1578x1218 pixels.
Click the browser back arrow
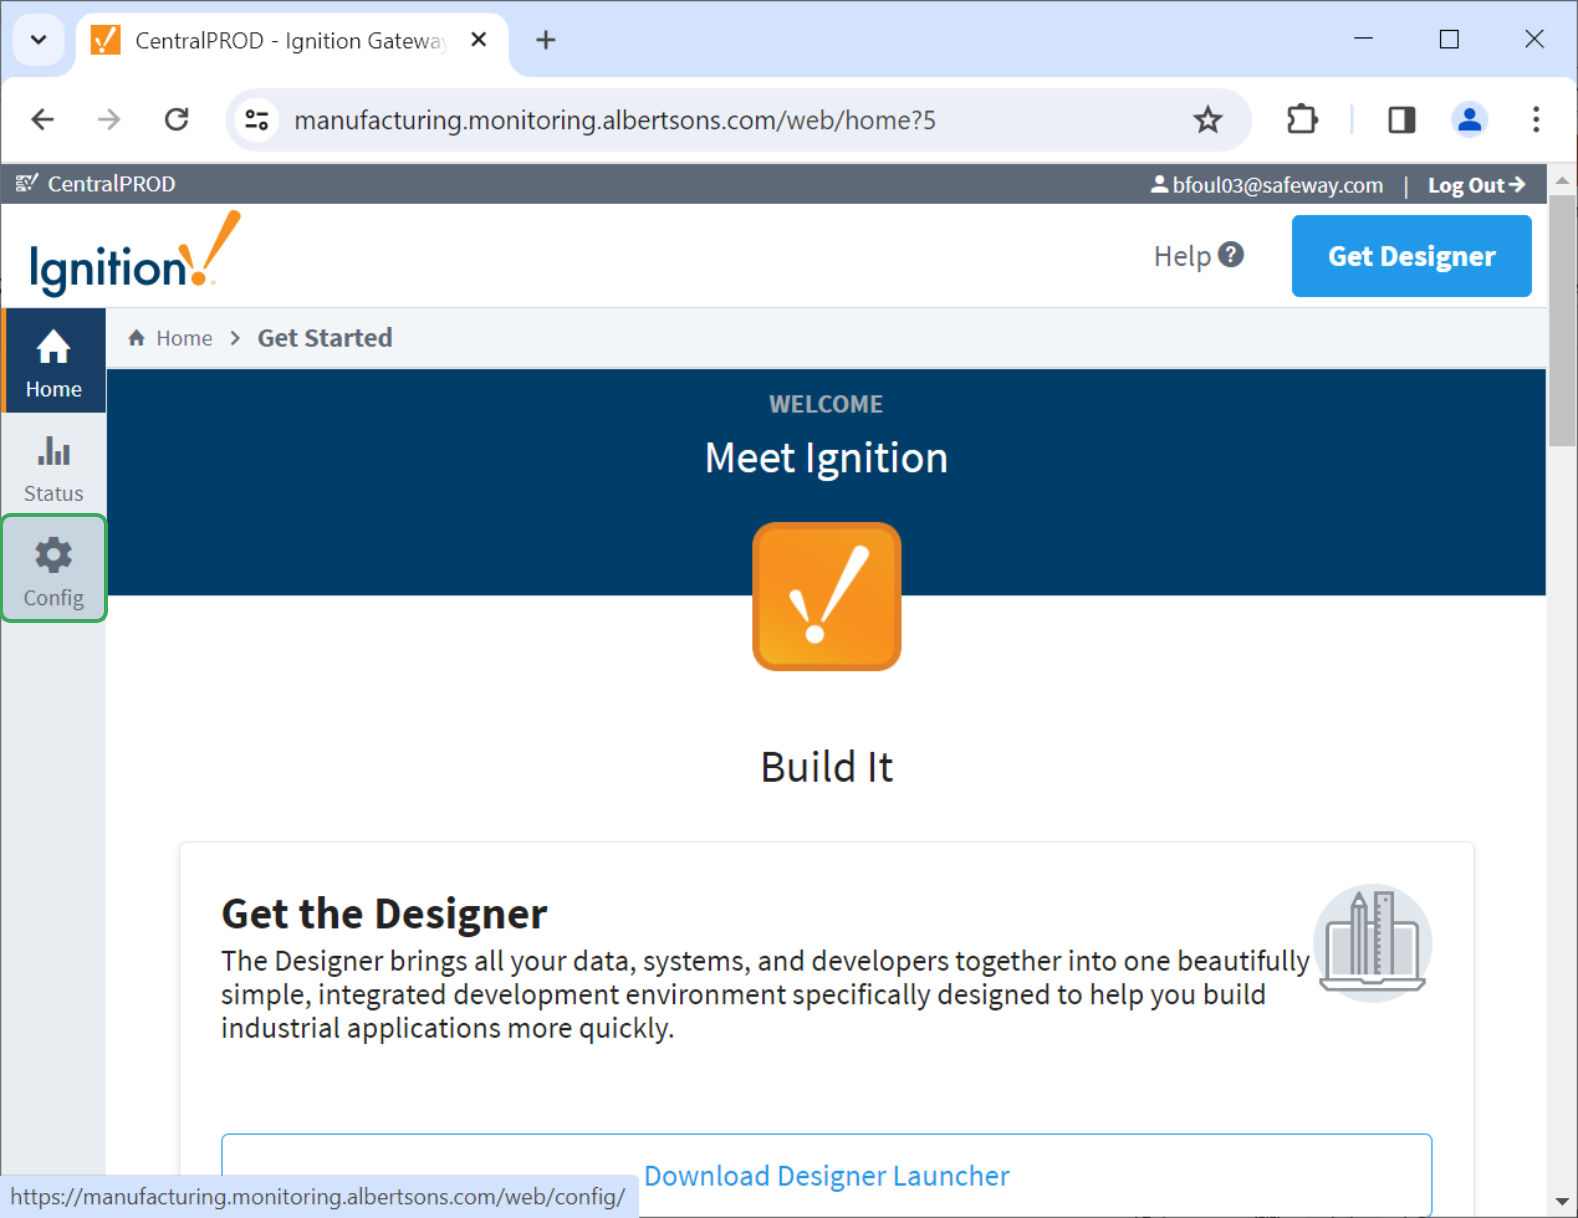tap(43, 120)
